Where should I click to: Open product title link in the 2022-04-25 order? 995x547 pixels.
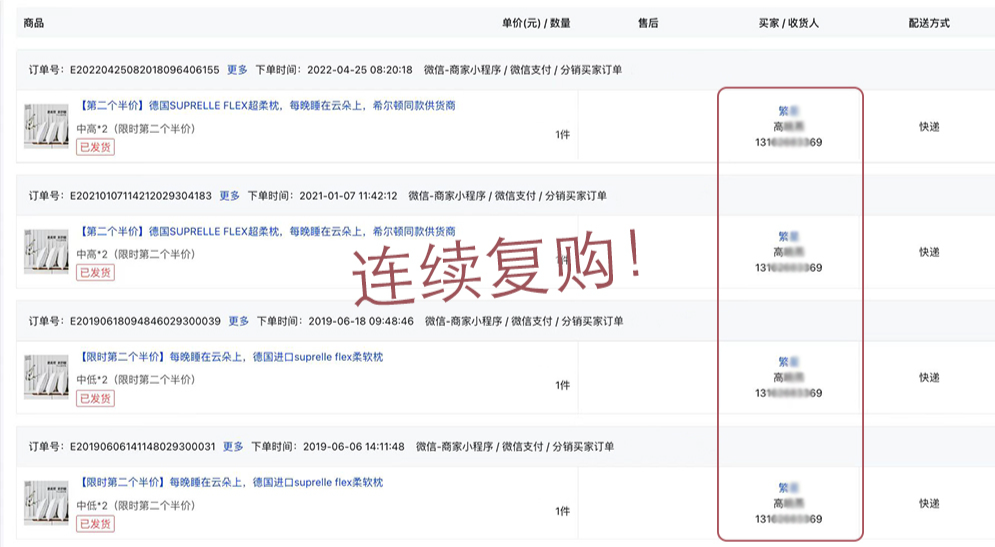[267, 106]
